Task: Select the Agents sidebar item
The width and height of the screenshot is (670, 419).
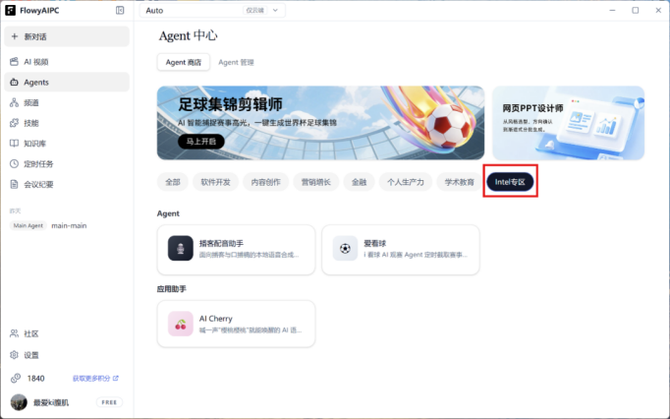Action: coord(67,82)
